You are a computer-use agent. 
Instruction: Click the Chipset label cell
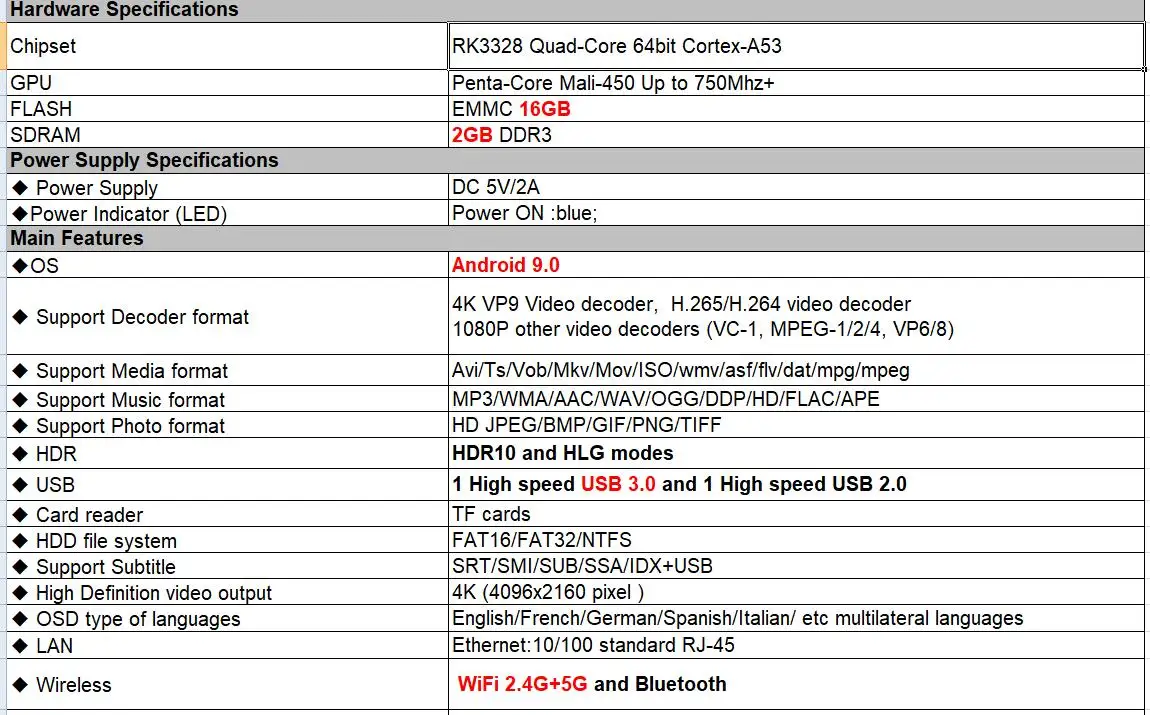click(227, 46)
